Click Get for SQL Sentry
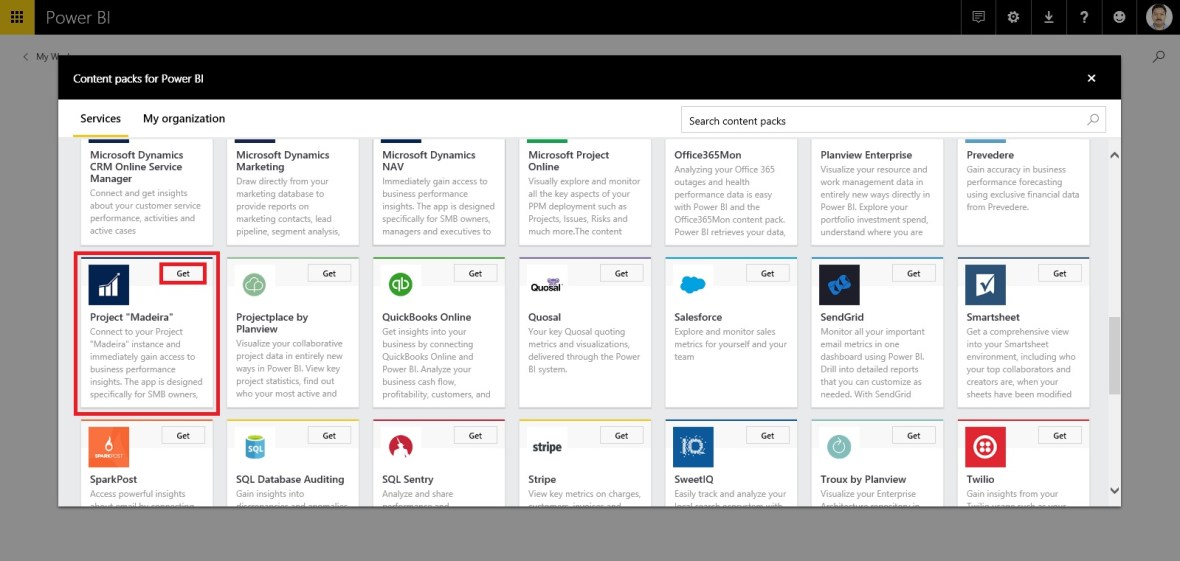Image resolution: width=1180 pixels, height=561 pixels. tap(476, 435)
